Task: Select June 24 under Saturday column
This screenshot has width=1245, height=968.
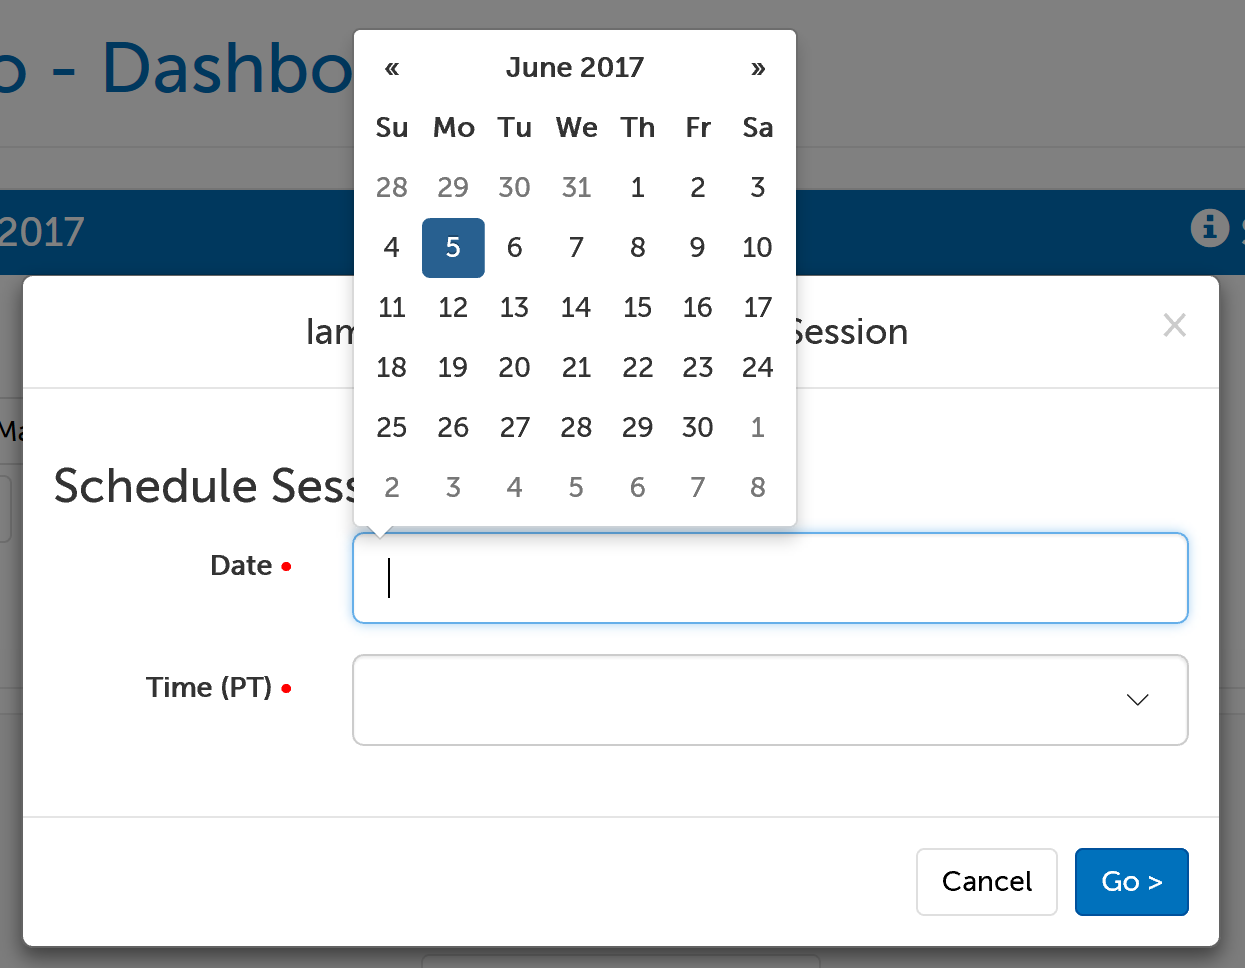Action: point(757,367)
